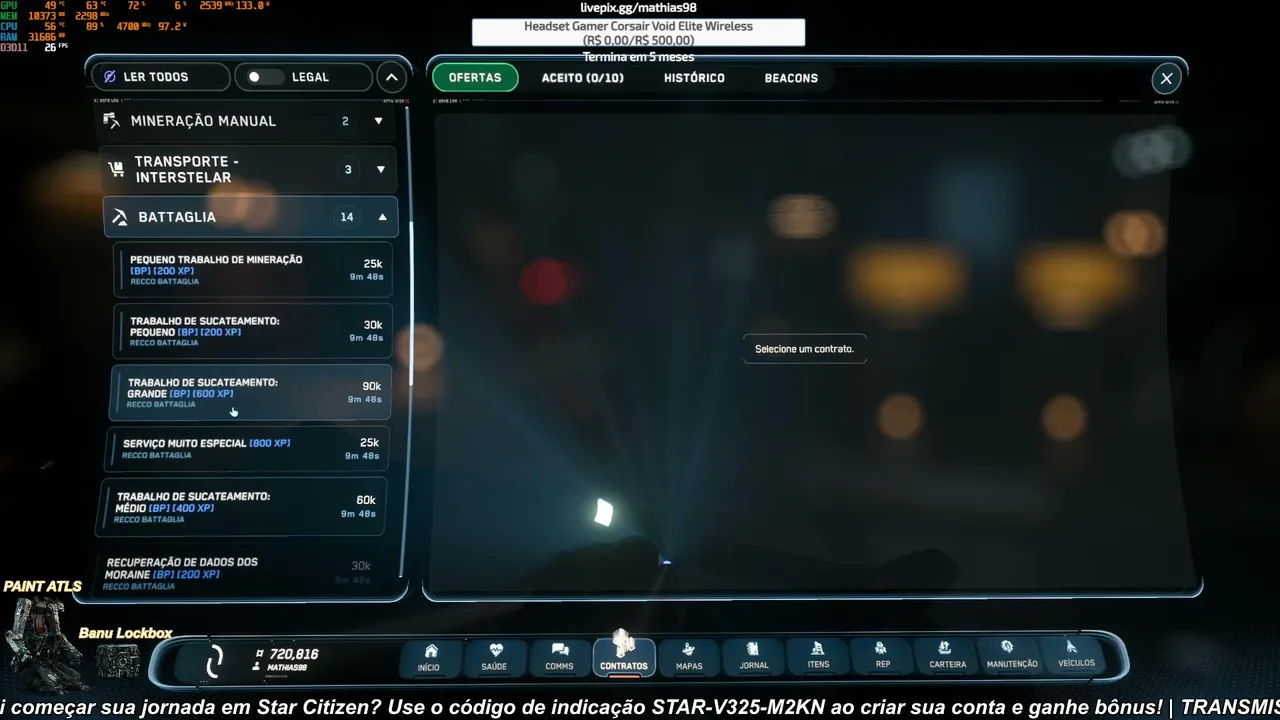This screenshot has height=720, width=1280.
Task: Click the Transporte - Interstelar cart icon
Action: click(116, 169)
